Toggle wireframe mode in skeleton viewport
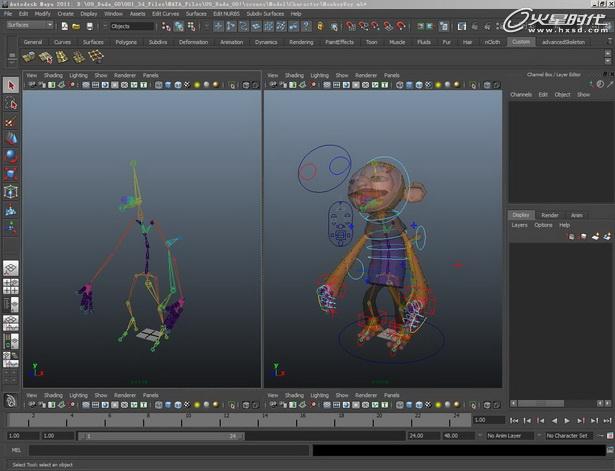Image resolution: width=615 pixels, height=471 pixels. (x=159, y=85)
